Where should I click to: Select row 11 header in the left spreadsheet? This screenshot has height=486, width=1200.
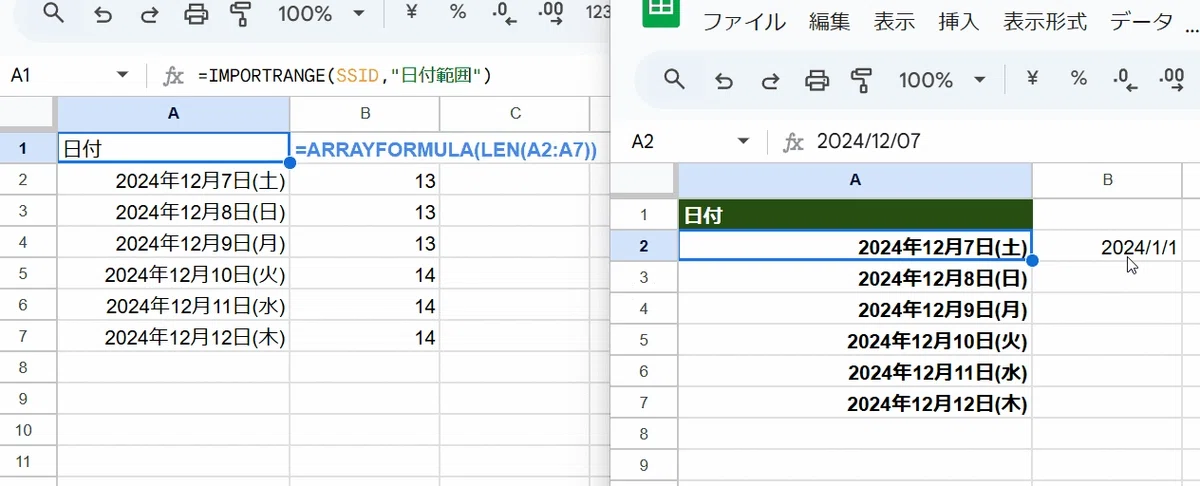(29, 463)
